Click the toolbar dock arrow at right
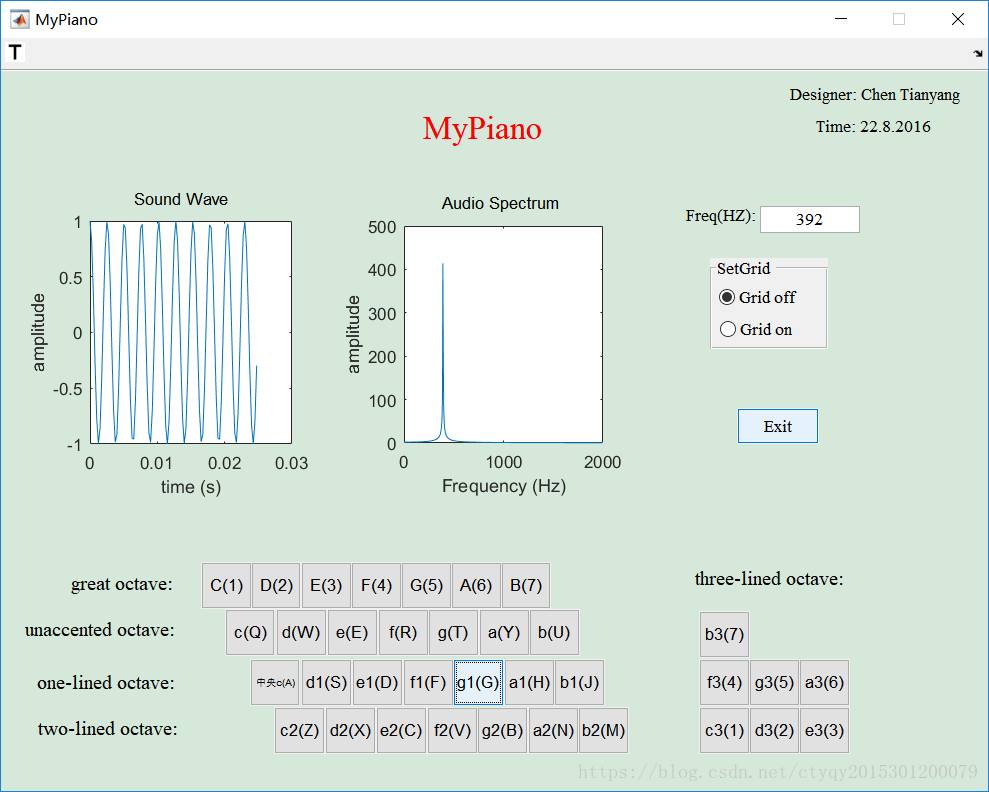This screenshot has height=792, width=989. tap(978, 54)
